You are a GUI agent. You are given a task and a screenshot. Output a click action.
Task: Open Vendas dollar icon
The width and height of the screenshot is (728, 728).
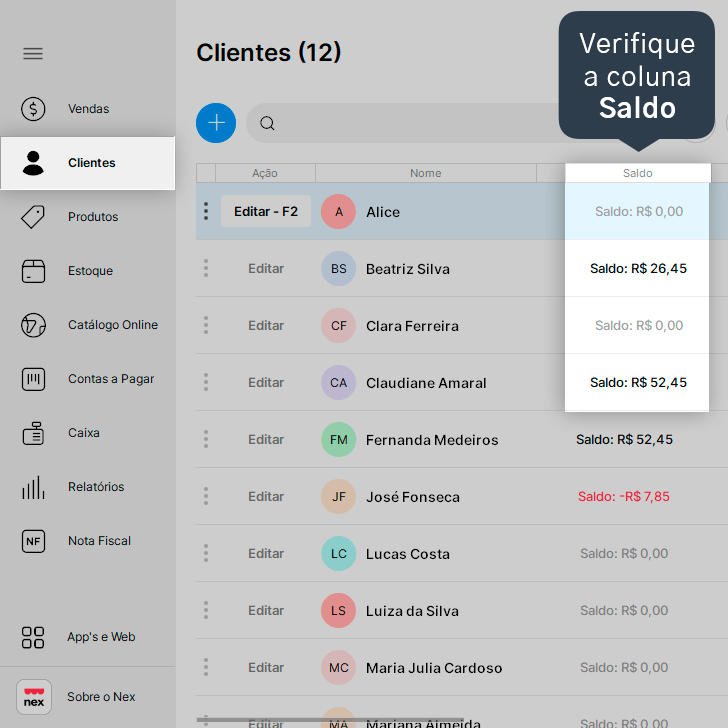tap(33, 109)
